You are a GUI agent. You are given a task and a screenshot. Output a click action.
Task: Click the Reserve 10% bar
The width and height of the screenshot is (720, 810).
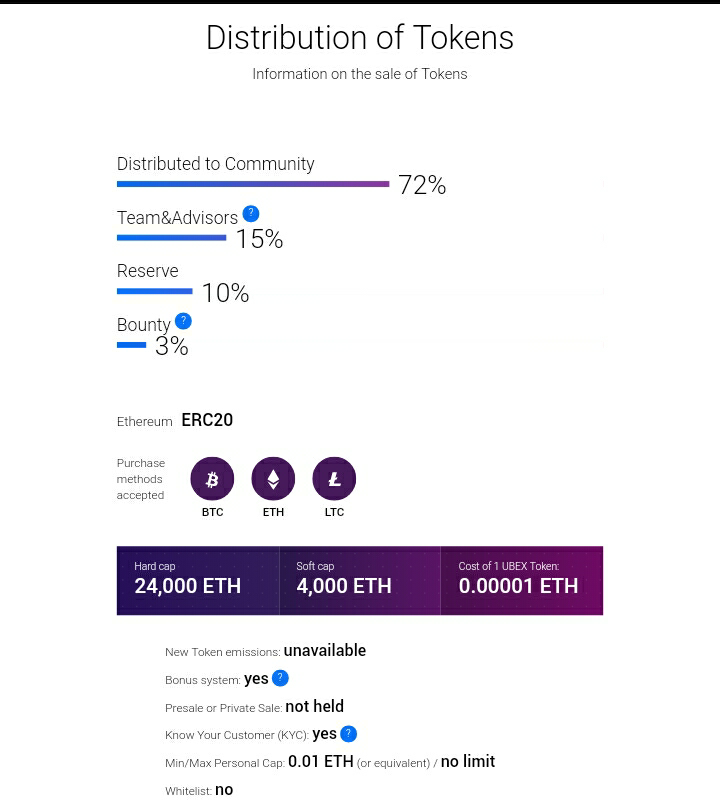point(154,291)
